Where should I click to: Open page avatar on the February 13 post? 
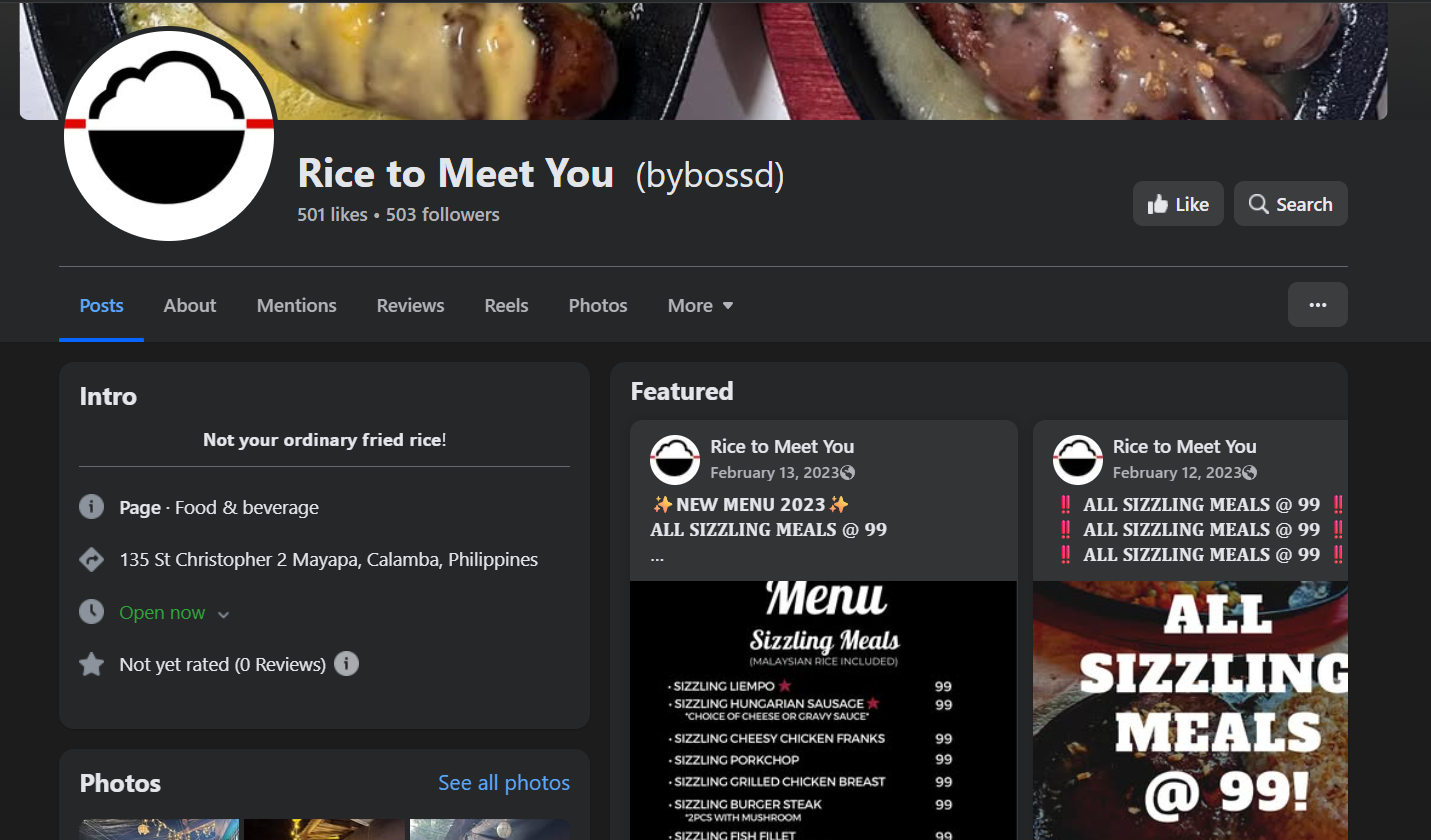[x=675, y=460]
